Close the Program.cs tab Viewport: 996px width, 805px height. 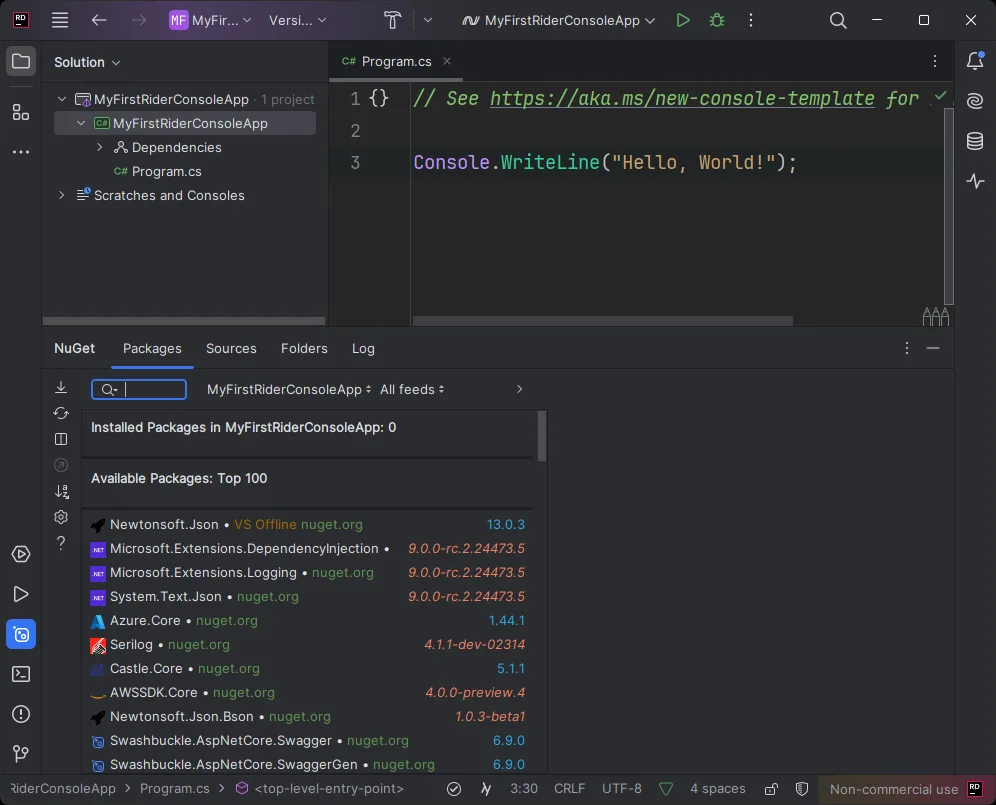coord(447,61)
